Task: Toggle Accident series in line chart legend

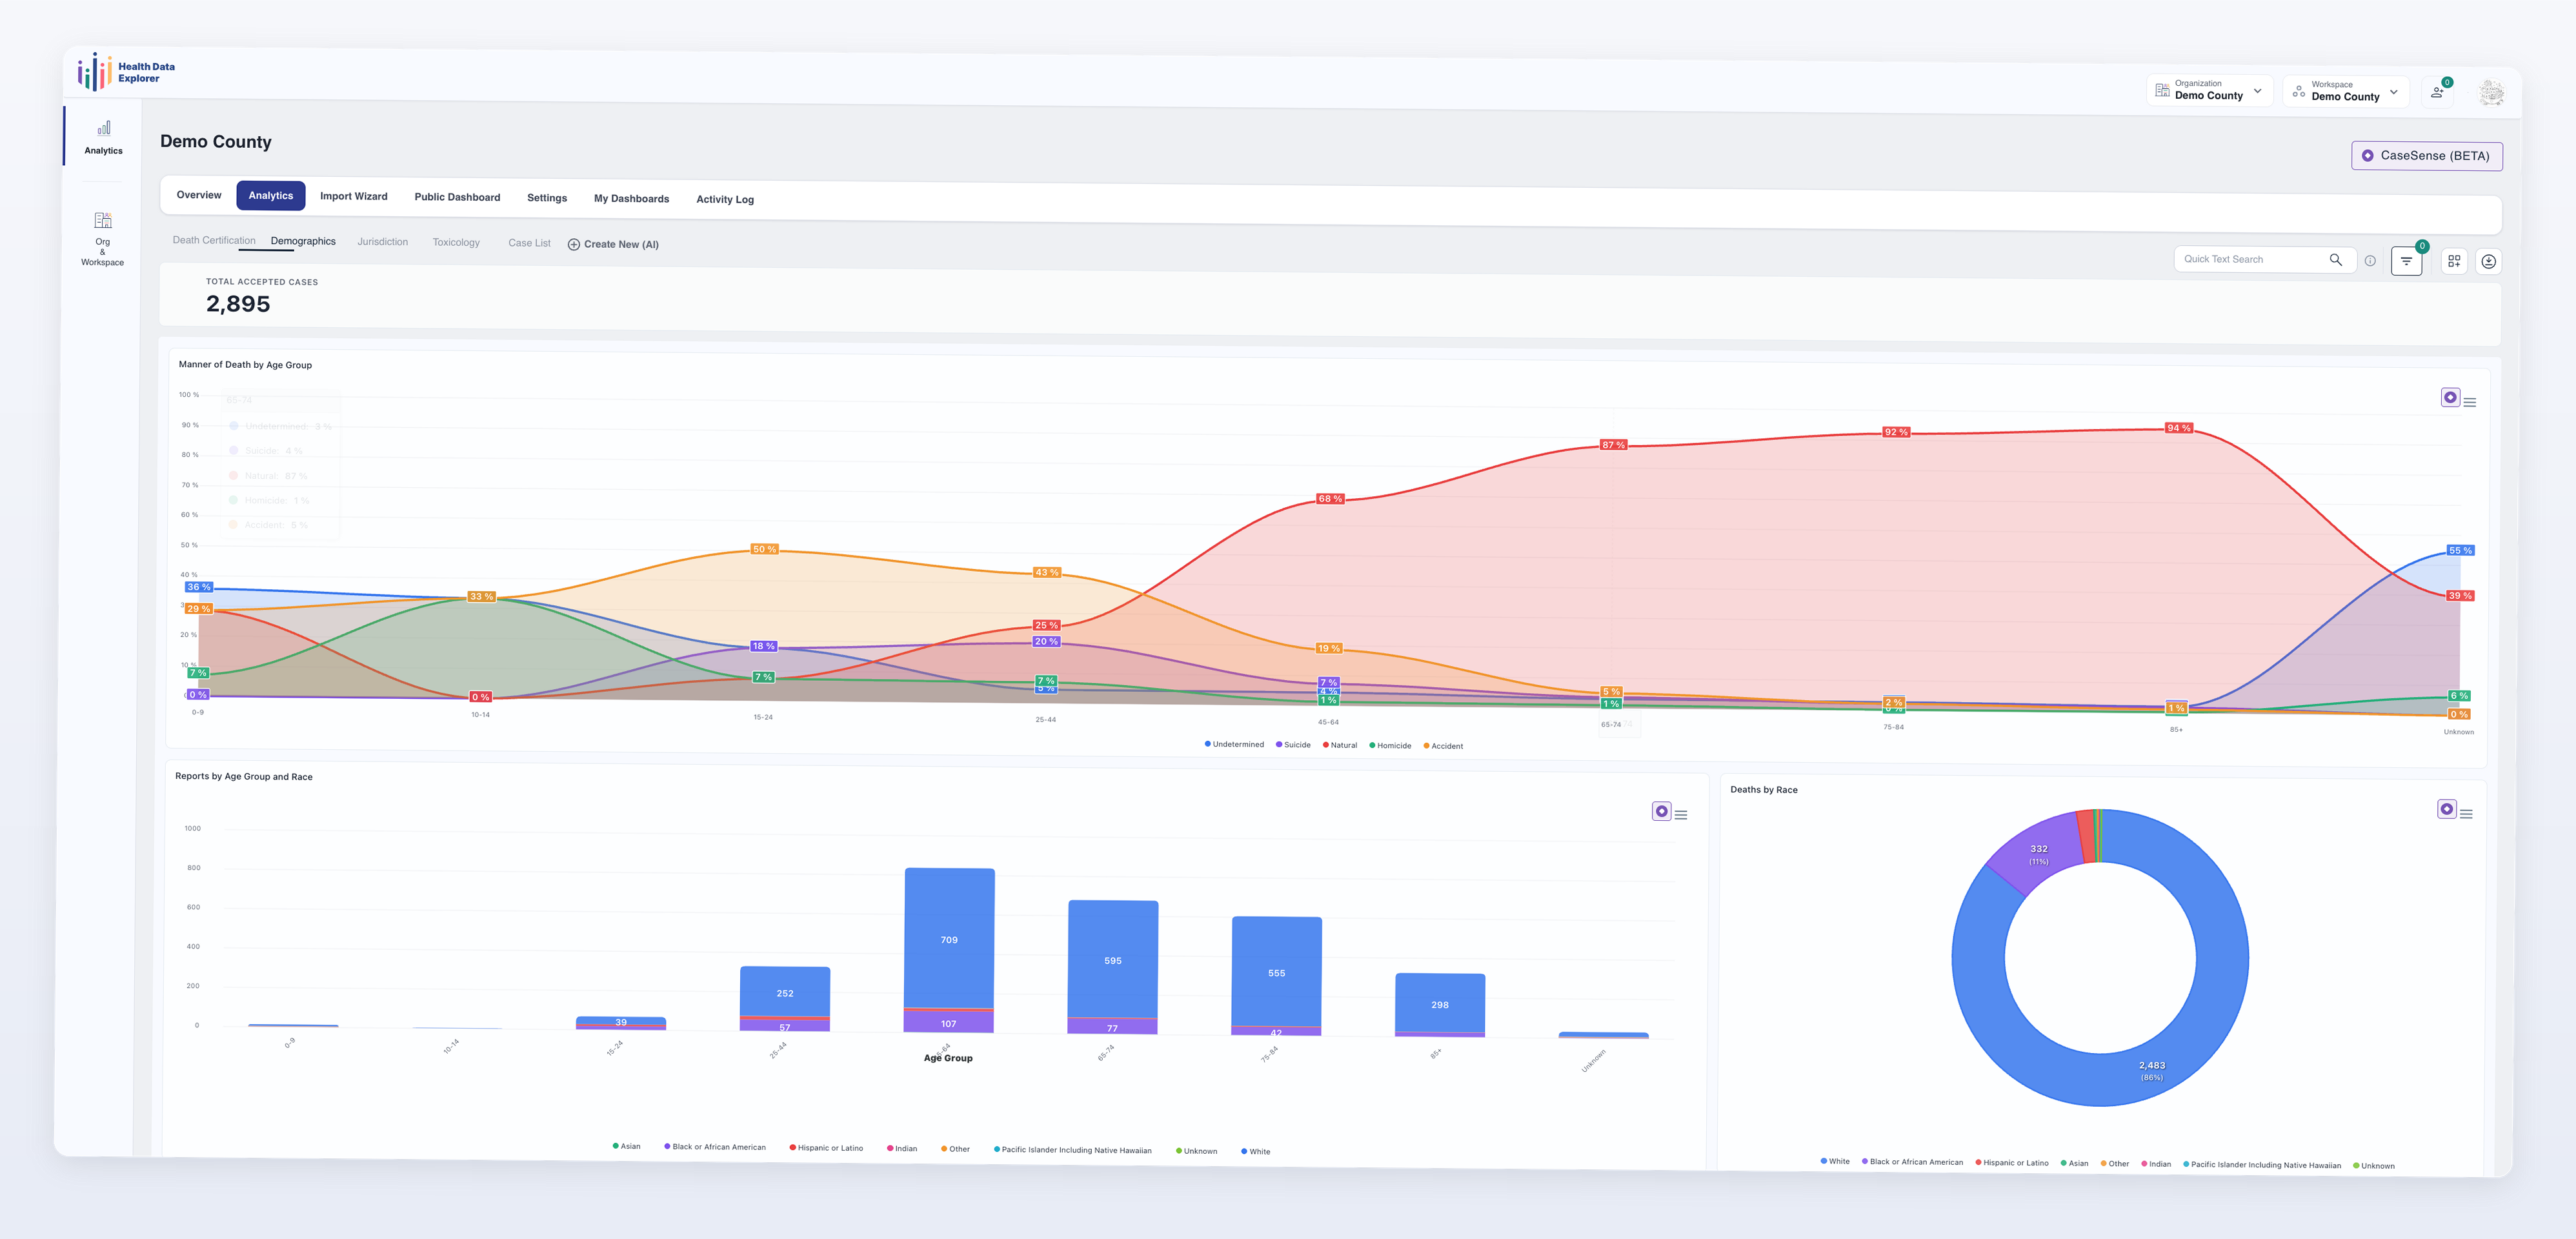Action: point(1443,746)
